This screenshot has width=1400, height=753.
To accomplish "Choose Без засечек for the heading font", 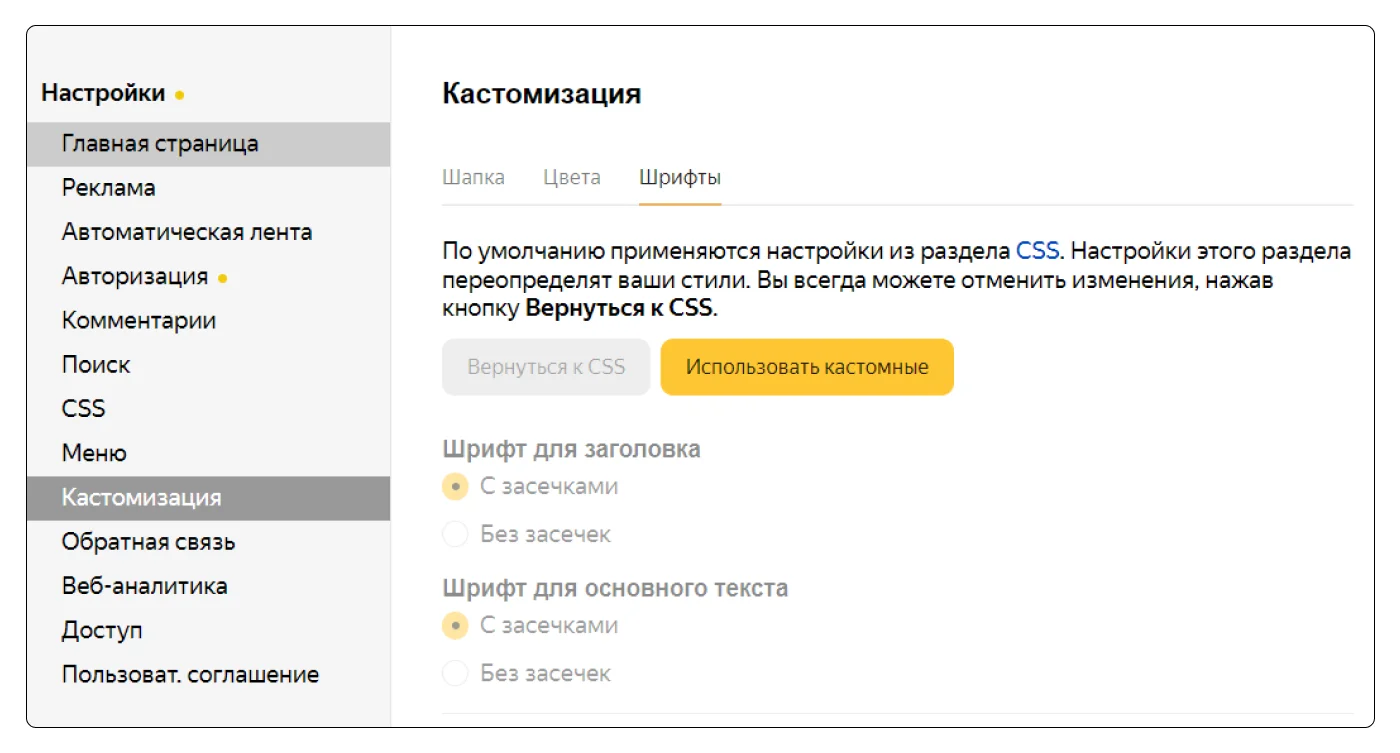I will pos(455,535).
